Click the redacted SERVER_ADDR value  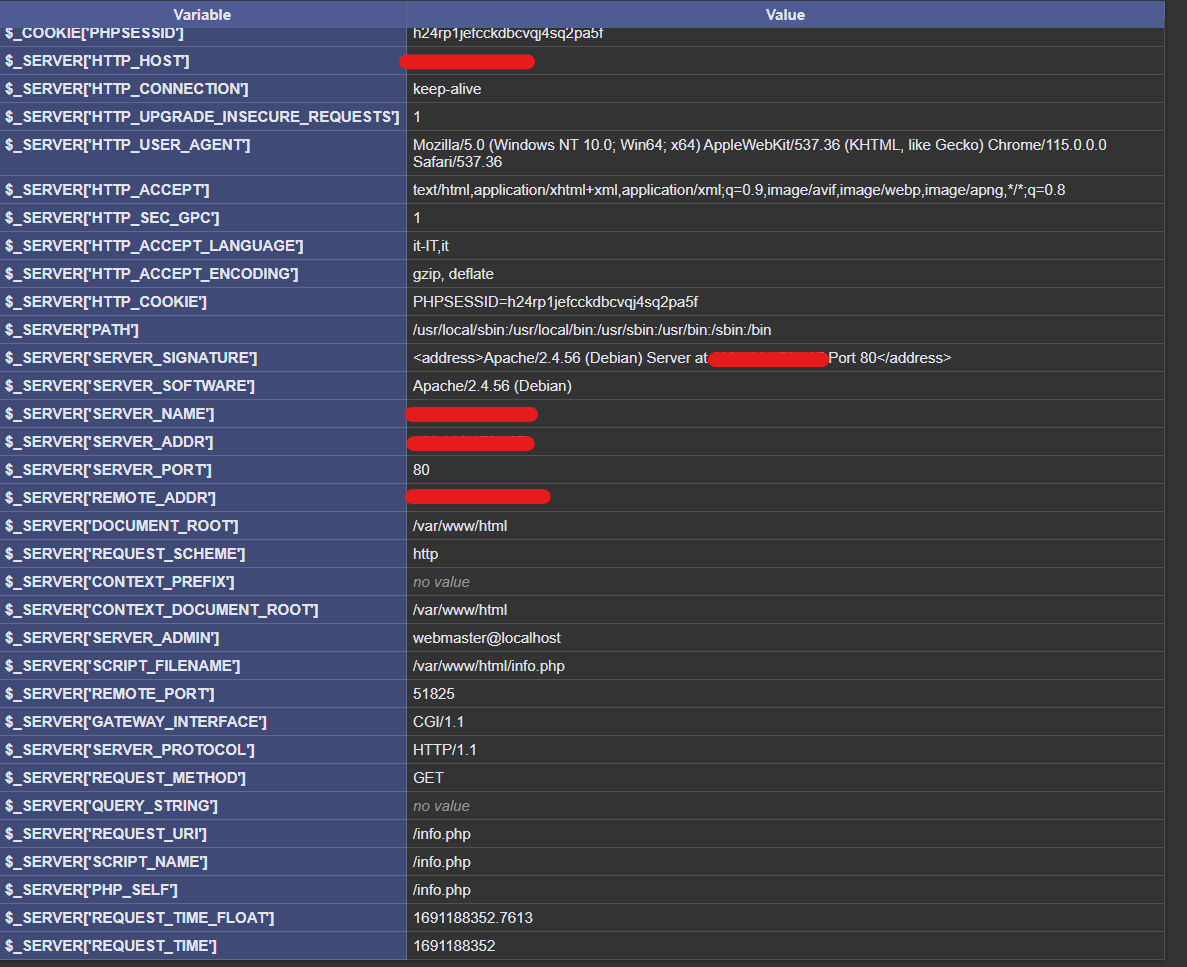470,442
